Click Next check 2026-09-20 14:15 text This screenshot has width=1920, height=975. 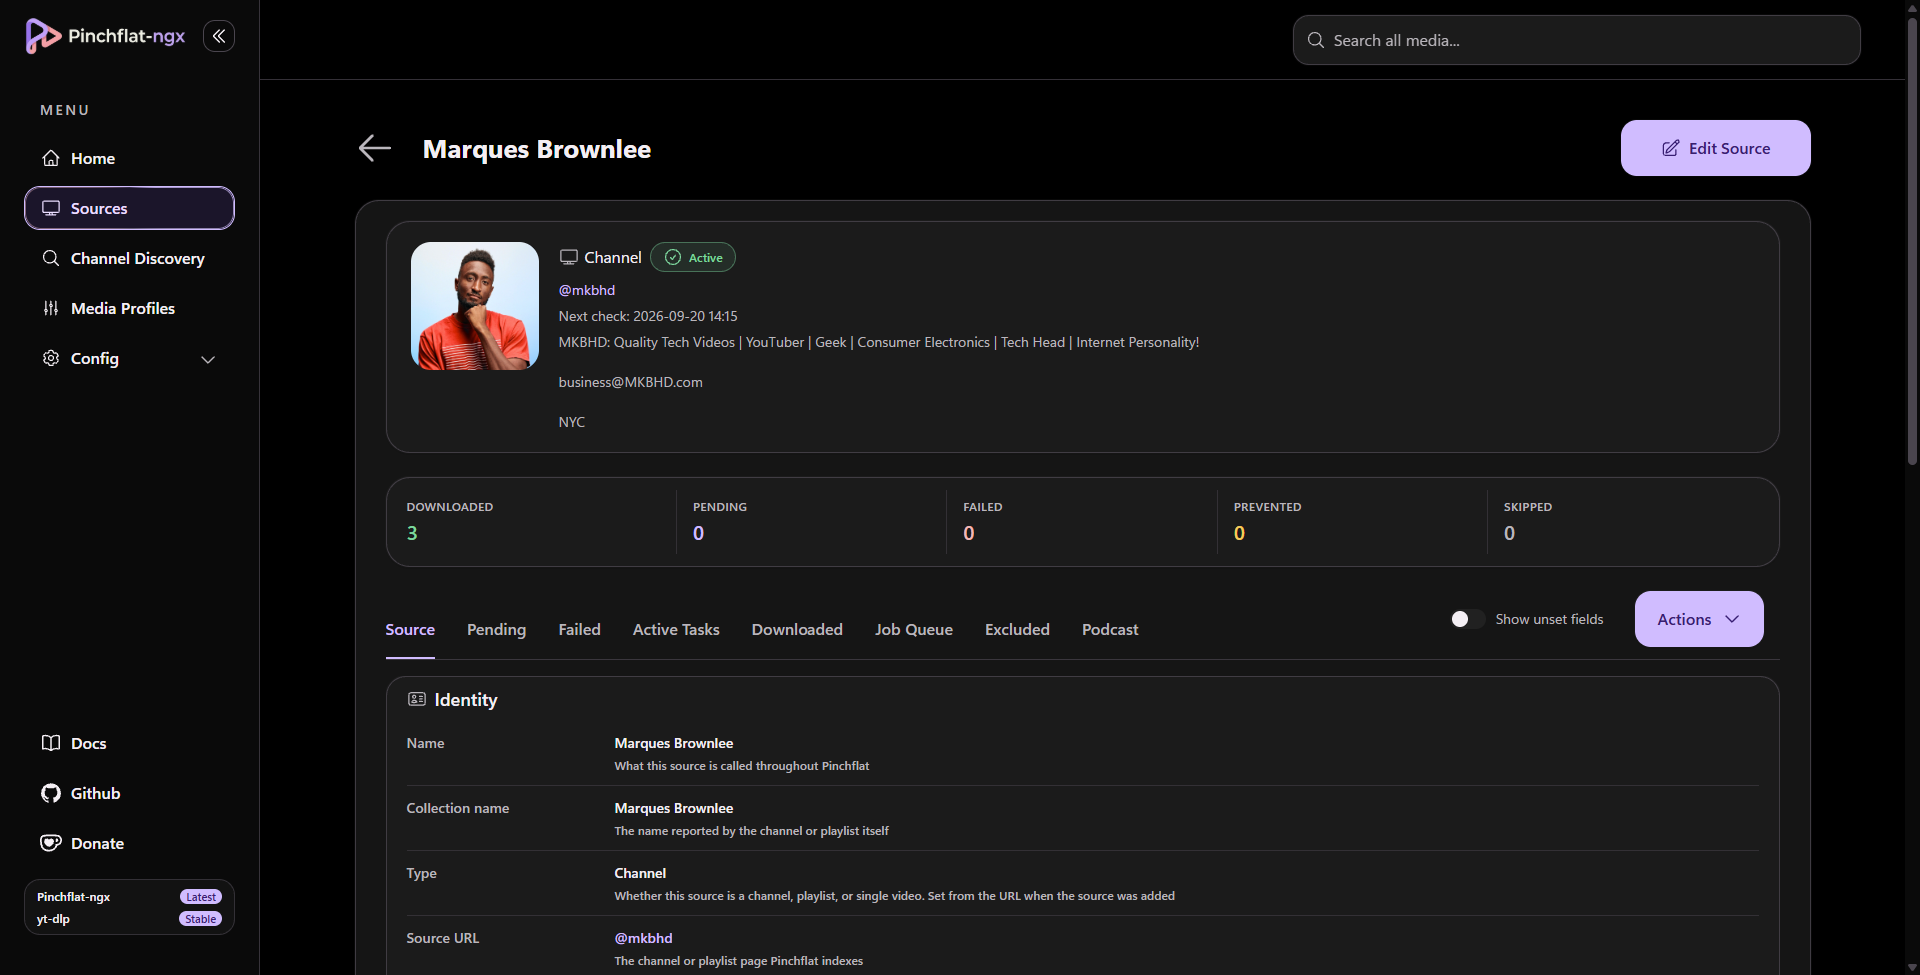tap(648, 316)
